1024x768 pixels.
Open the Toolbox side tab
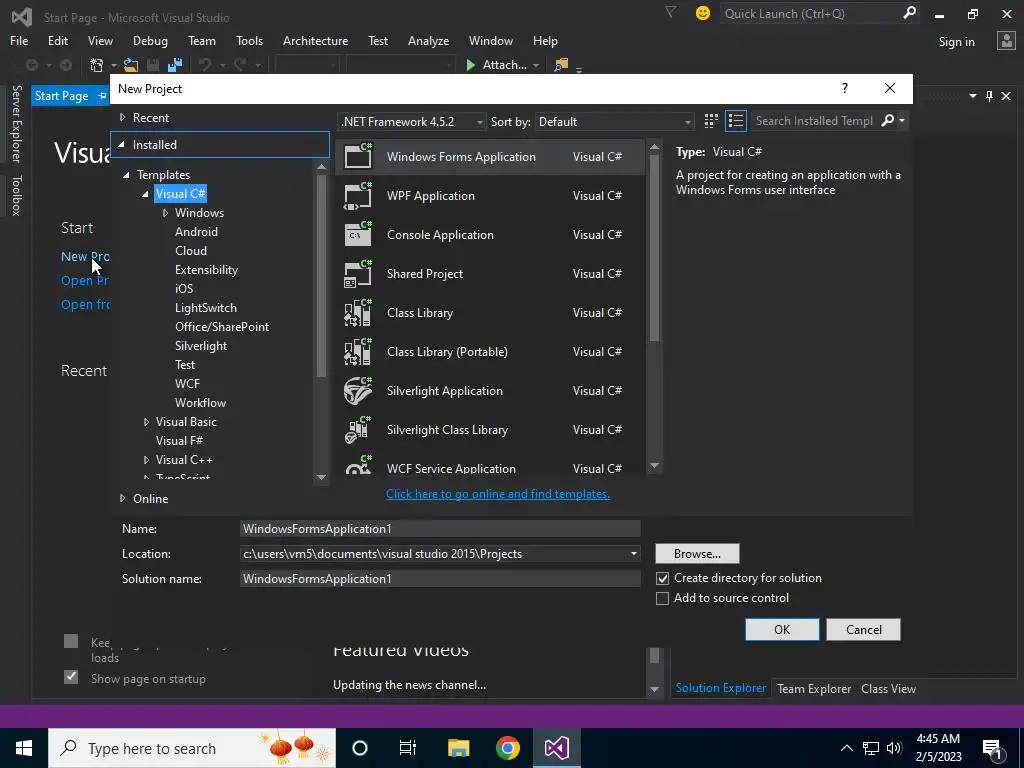point(16,195)
